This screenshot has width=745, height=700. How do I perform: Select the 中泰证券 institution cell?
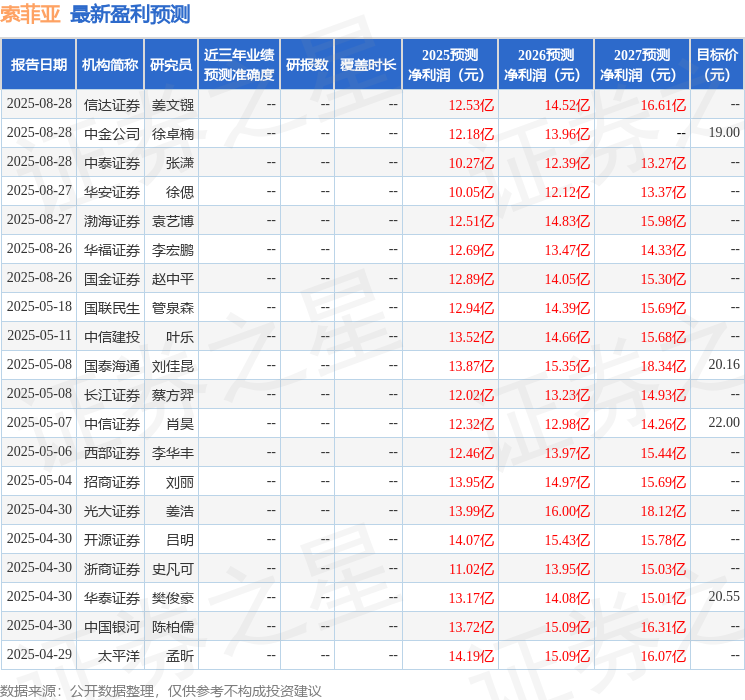[112, 163]
